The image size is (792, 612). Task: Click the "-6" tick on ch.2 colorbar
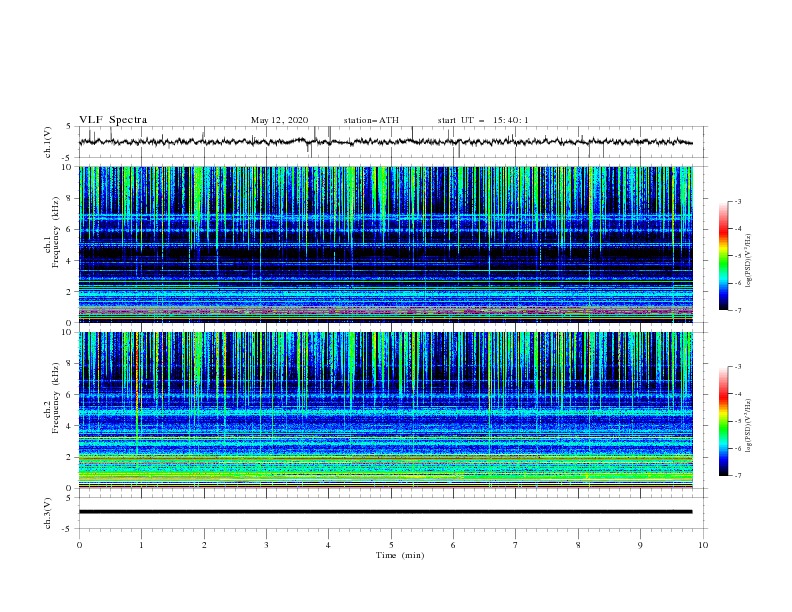pos(737,448)
